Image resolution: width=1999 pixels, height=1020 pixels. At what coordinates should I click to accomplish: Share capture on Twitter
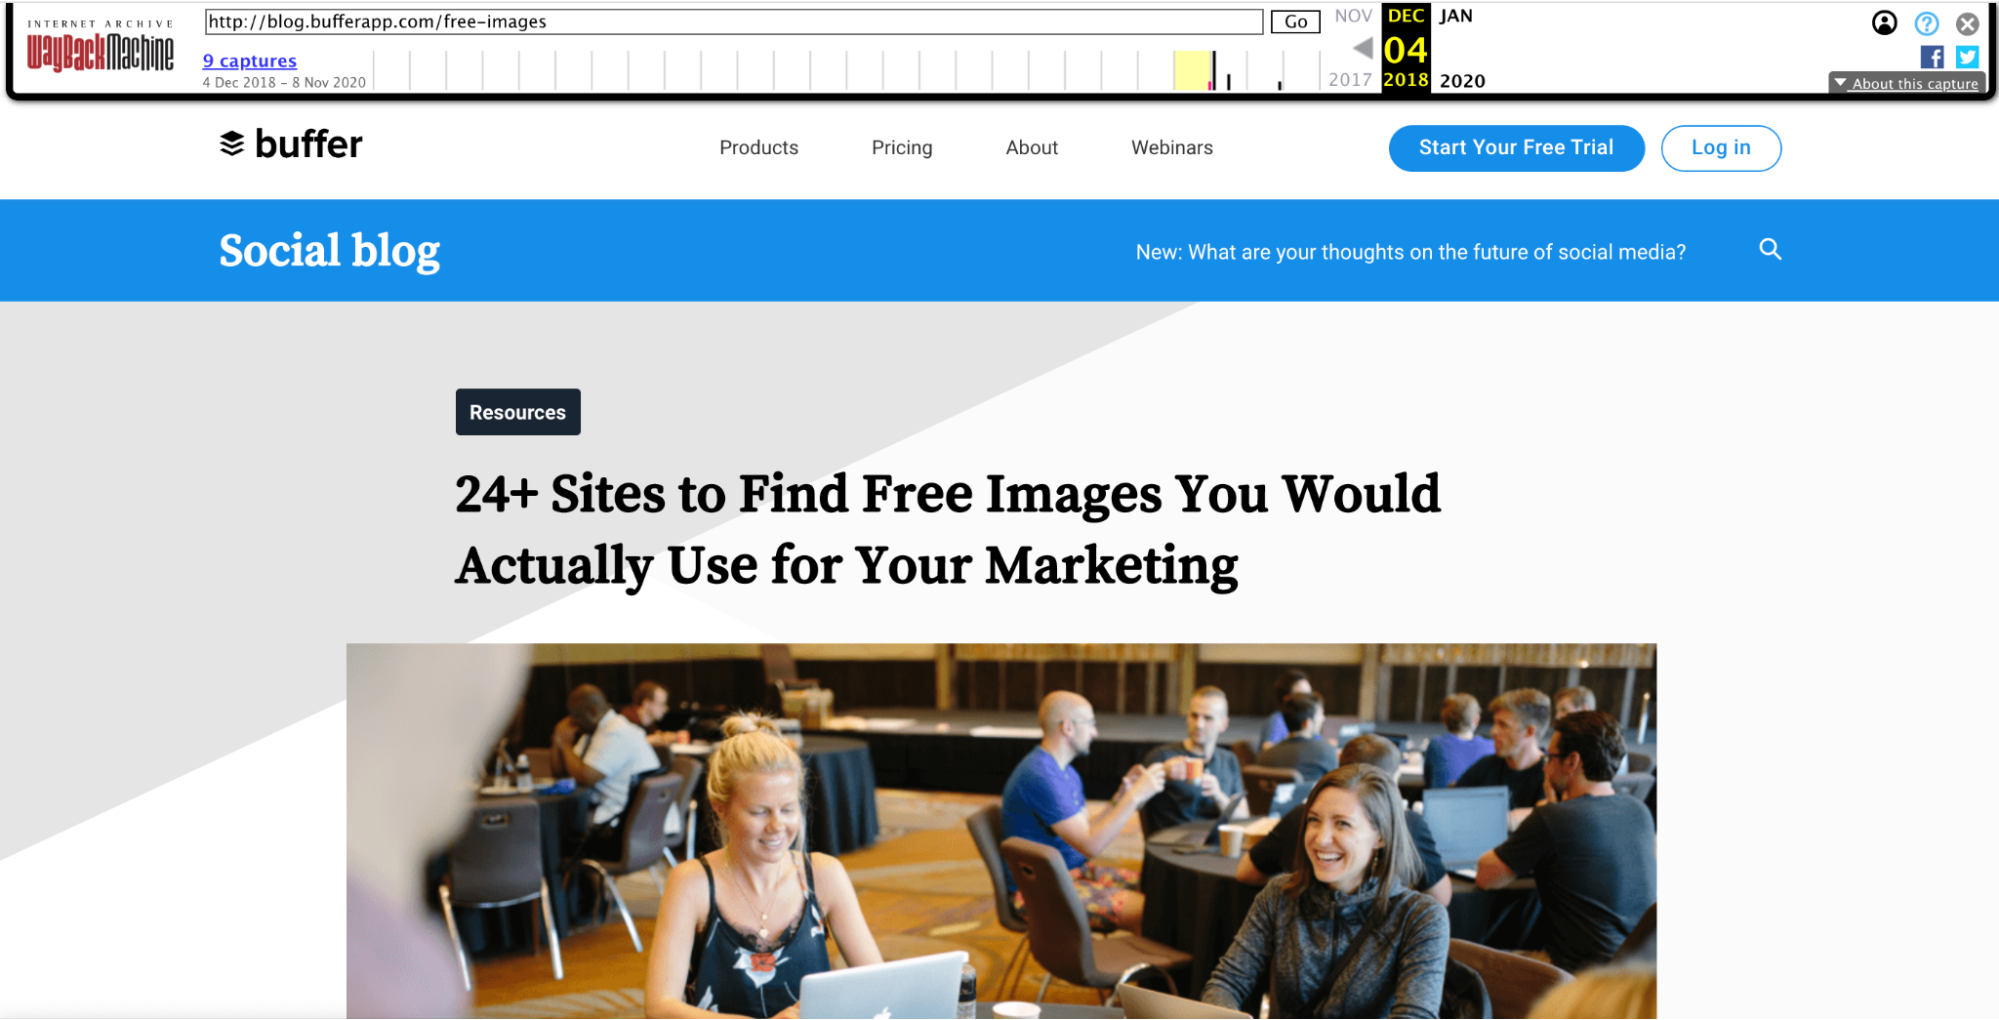[x=1967, y=57]
